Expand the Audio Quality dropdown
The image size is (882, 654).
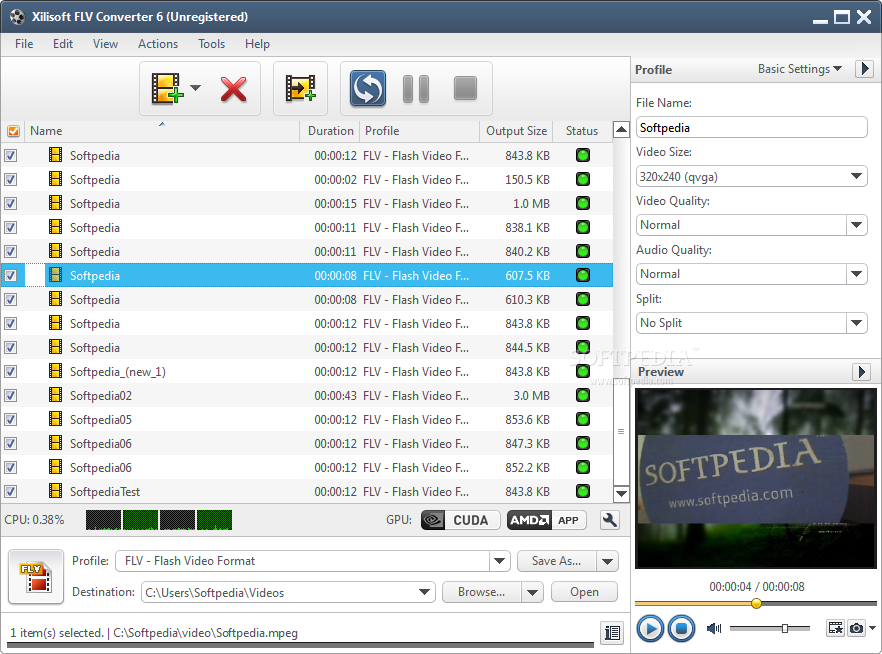[x=856, y=274]
